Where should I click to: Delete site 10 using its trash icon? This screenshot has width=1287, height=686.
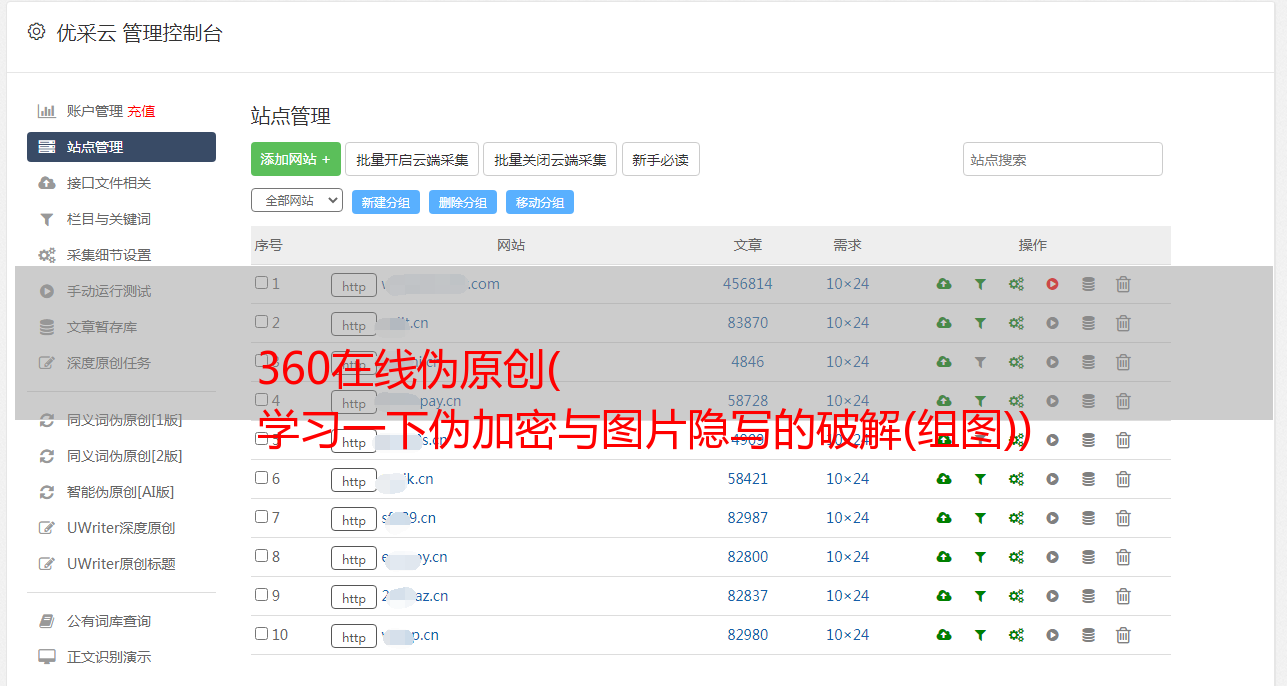coord(1123,635)
